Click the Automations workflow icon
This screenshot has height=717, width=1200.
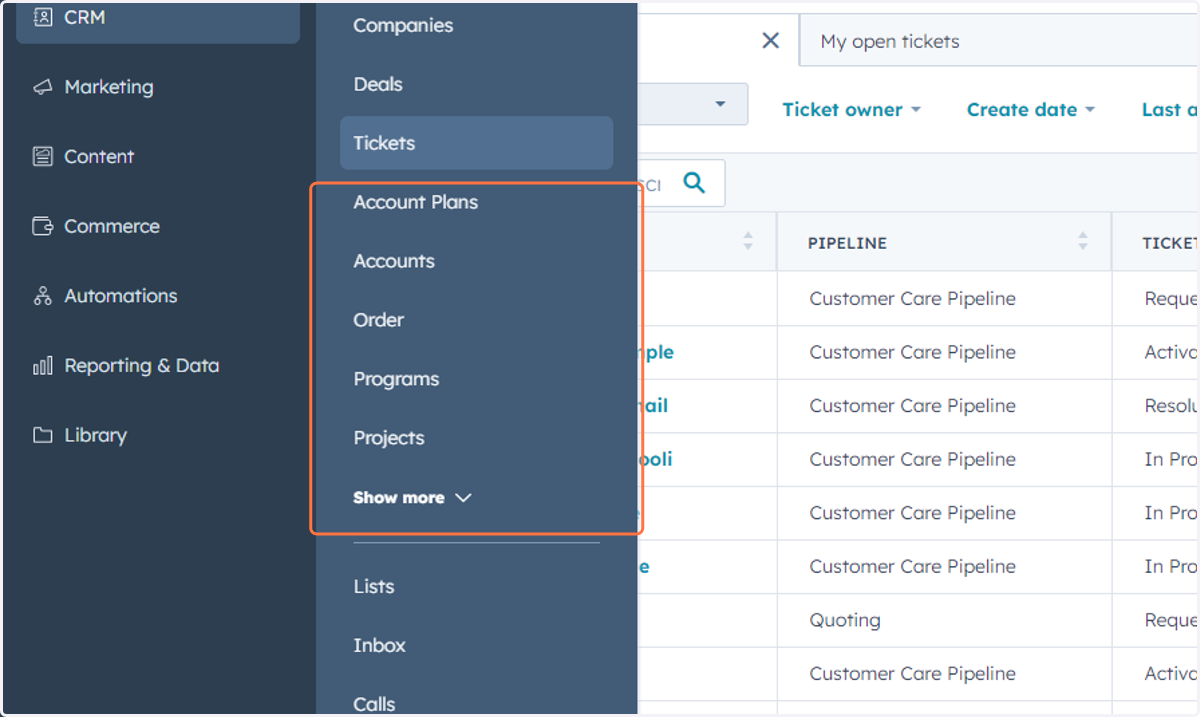point(42,296)
